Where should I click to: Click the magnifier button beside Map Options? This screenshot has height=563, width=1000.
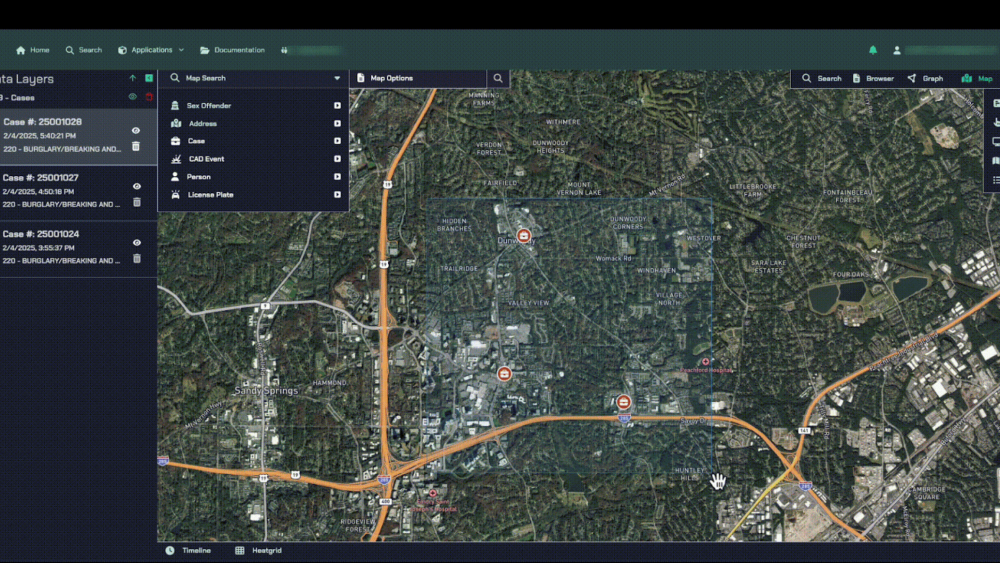click(x=498, y=78)
